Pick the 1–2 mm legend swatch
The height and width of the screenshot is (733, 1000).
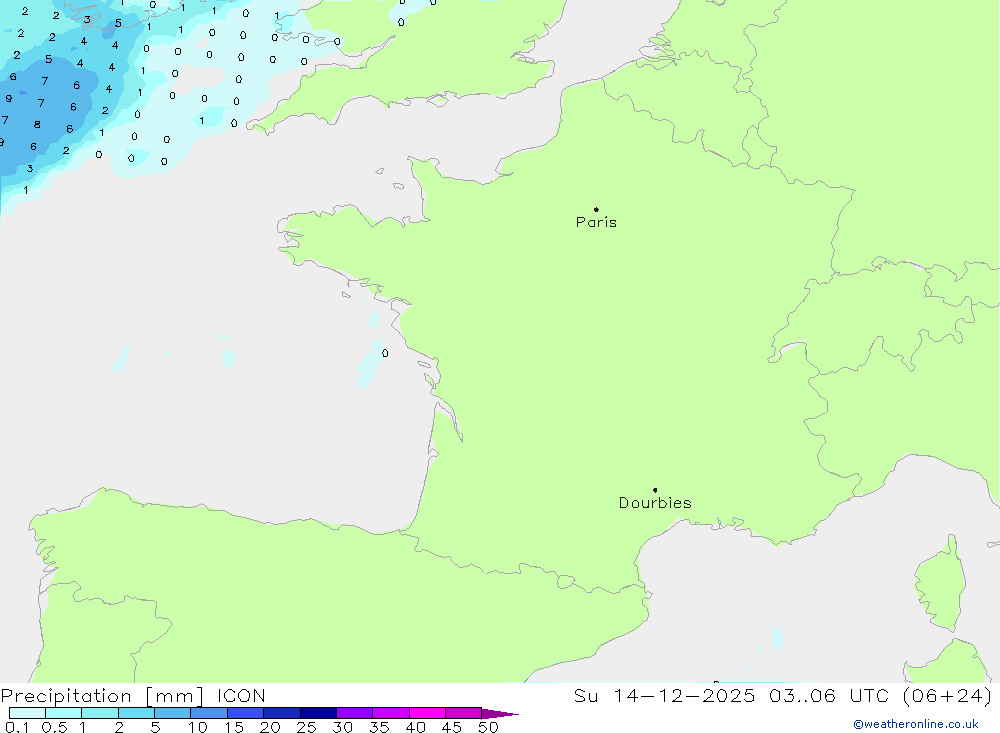pyautogui.click(x=100, y=713)
